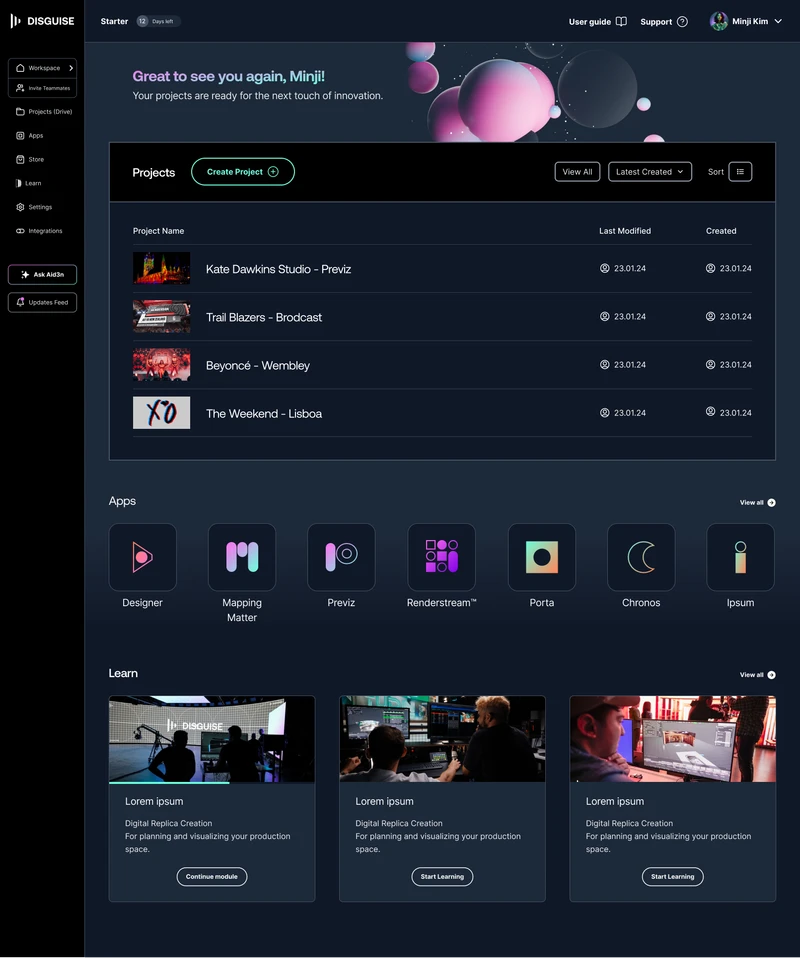The image size is (800, 958).
Task: Open the Beyoncé - Wembley project thumbnail
Action: [161, 365]
